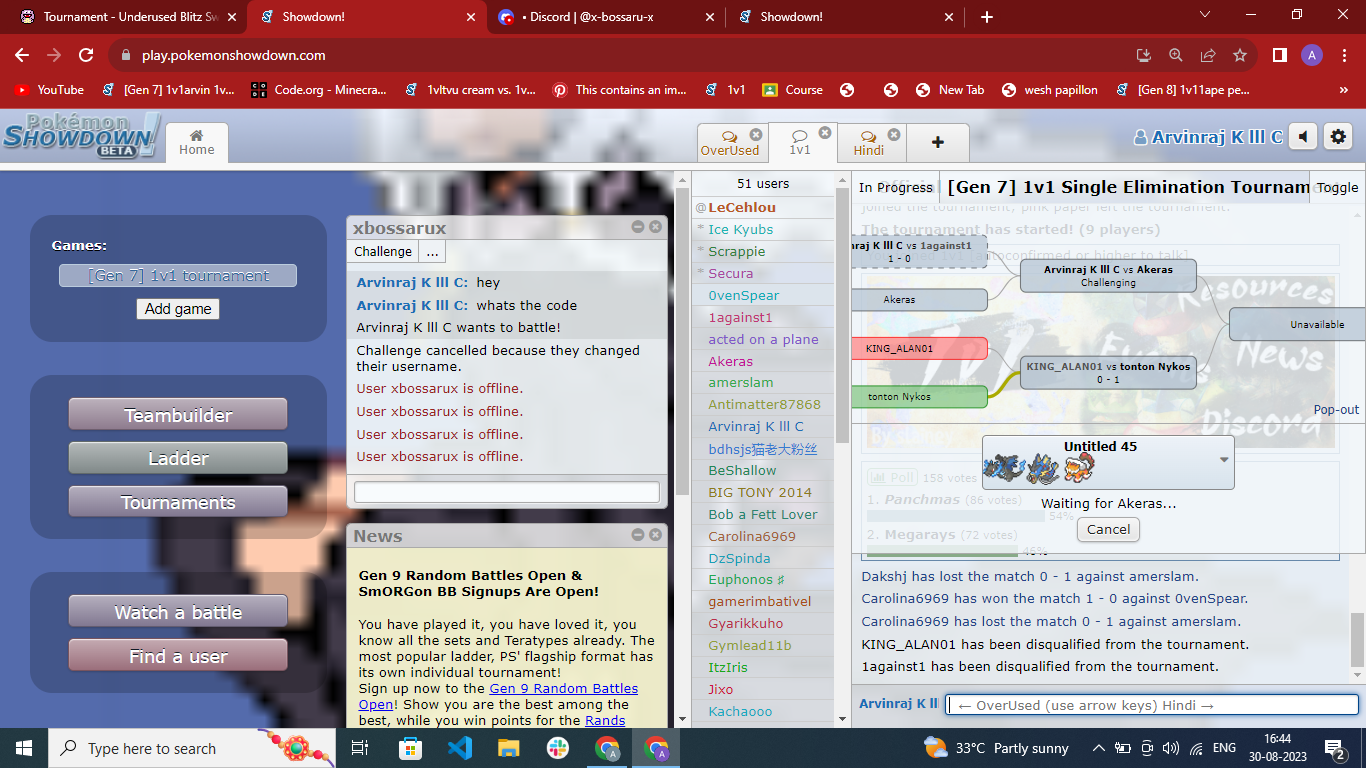Image resolution: width=1366 pixels, height=768 pixels.
Task: Switch to the Hindi chat room tab
Action: point(868,143)
